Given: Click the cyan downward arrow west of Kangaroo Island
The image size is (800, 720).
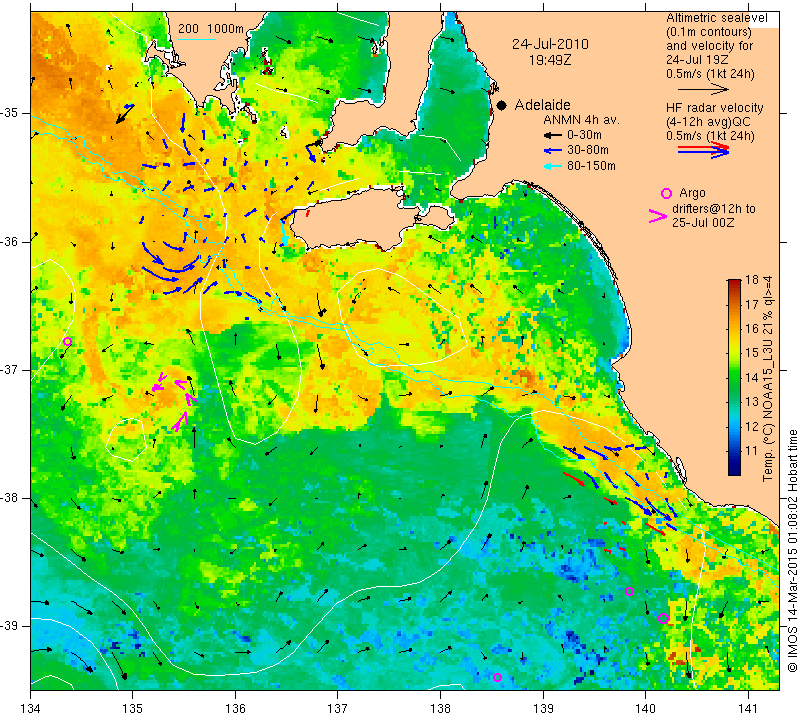Looking at the screenshot, I should click(284, 232).
